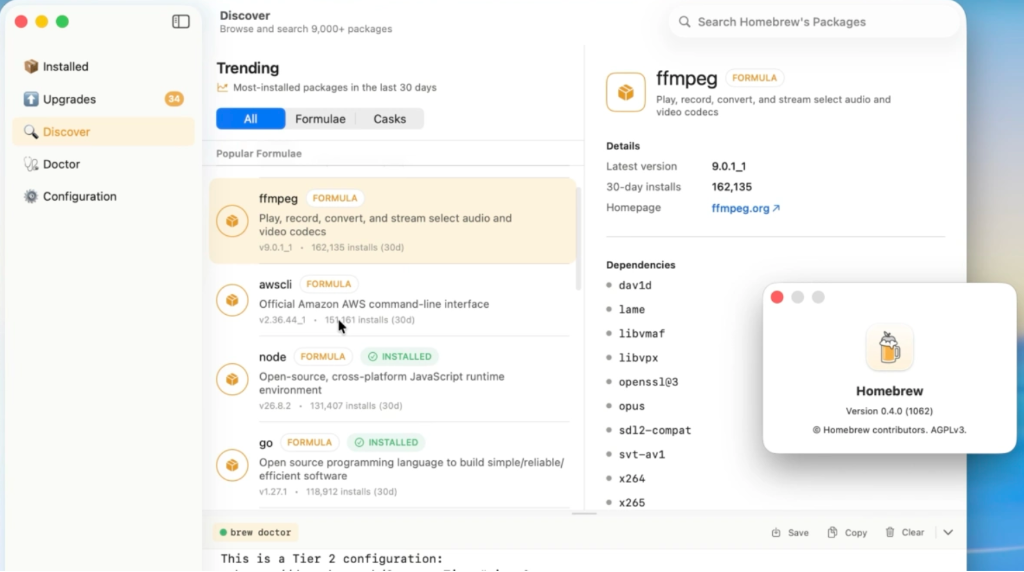The image size is (1024, 572).
Task: Click the INSTALLED badge on node row
Action: pos(400,357)
